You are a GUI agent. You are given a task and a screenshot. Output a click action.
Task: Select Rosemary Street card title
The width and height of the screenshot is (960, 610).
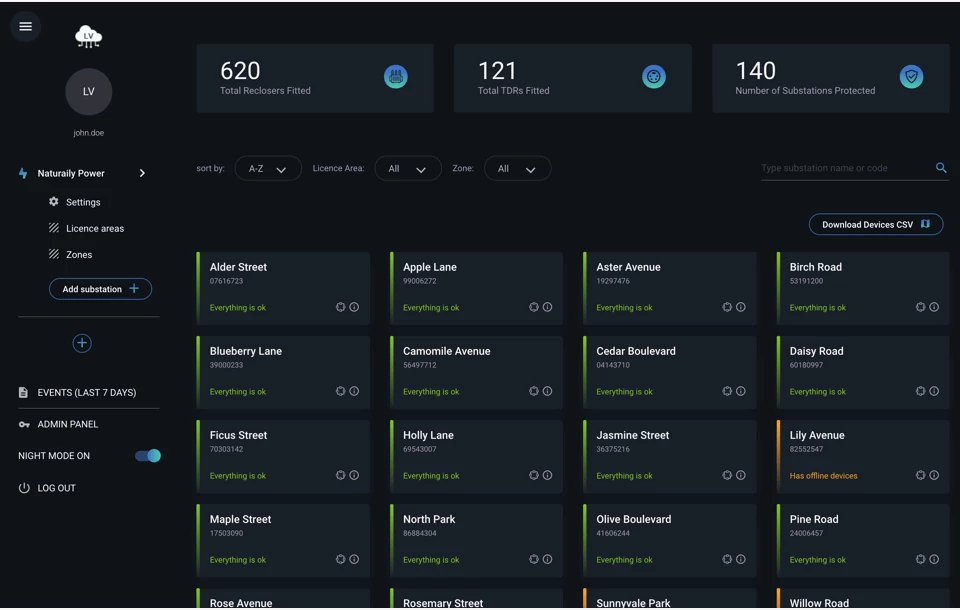443,603
